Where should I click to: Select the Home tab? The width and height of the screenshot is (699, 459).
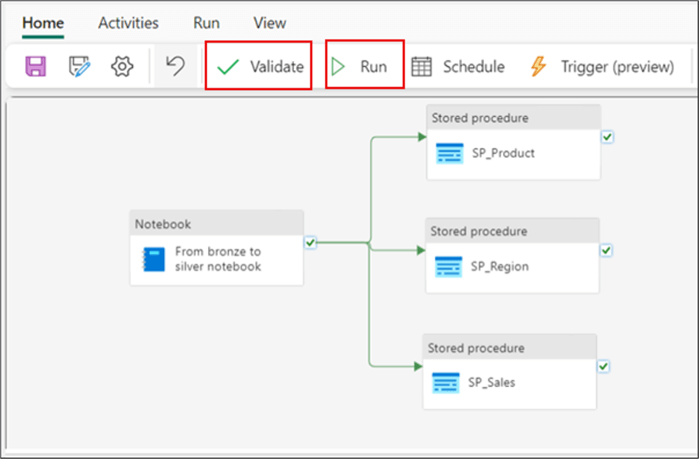click(43, 22)
